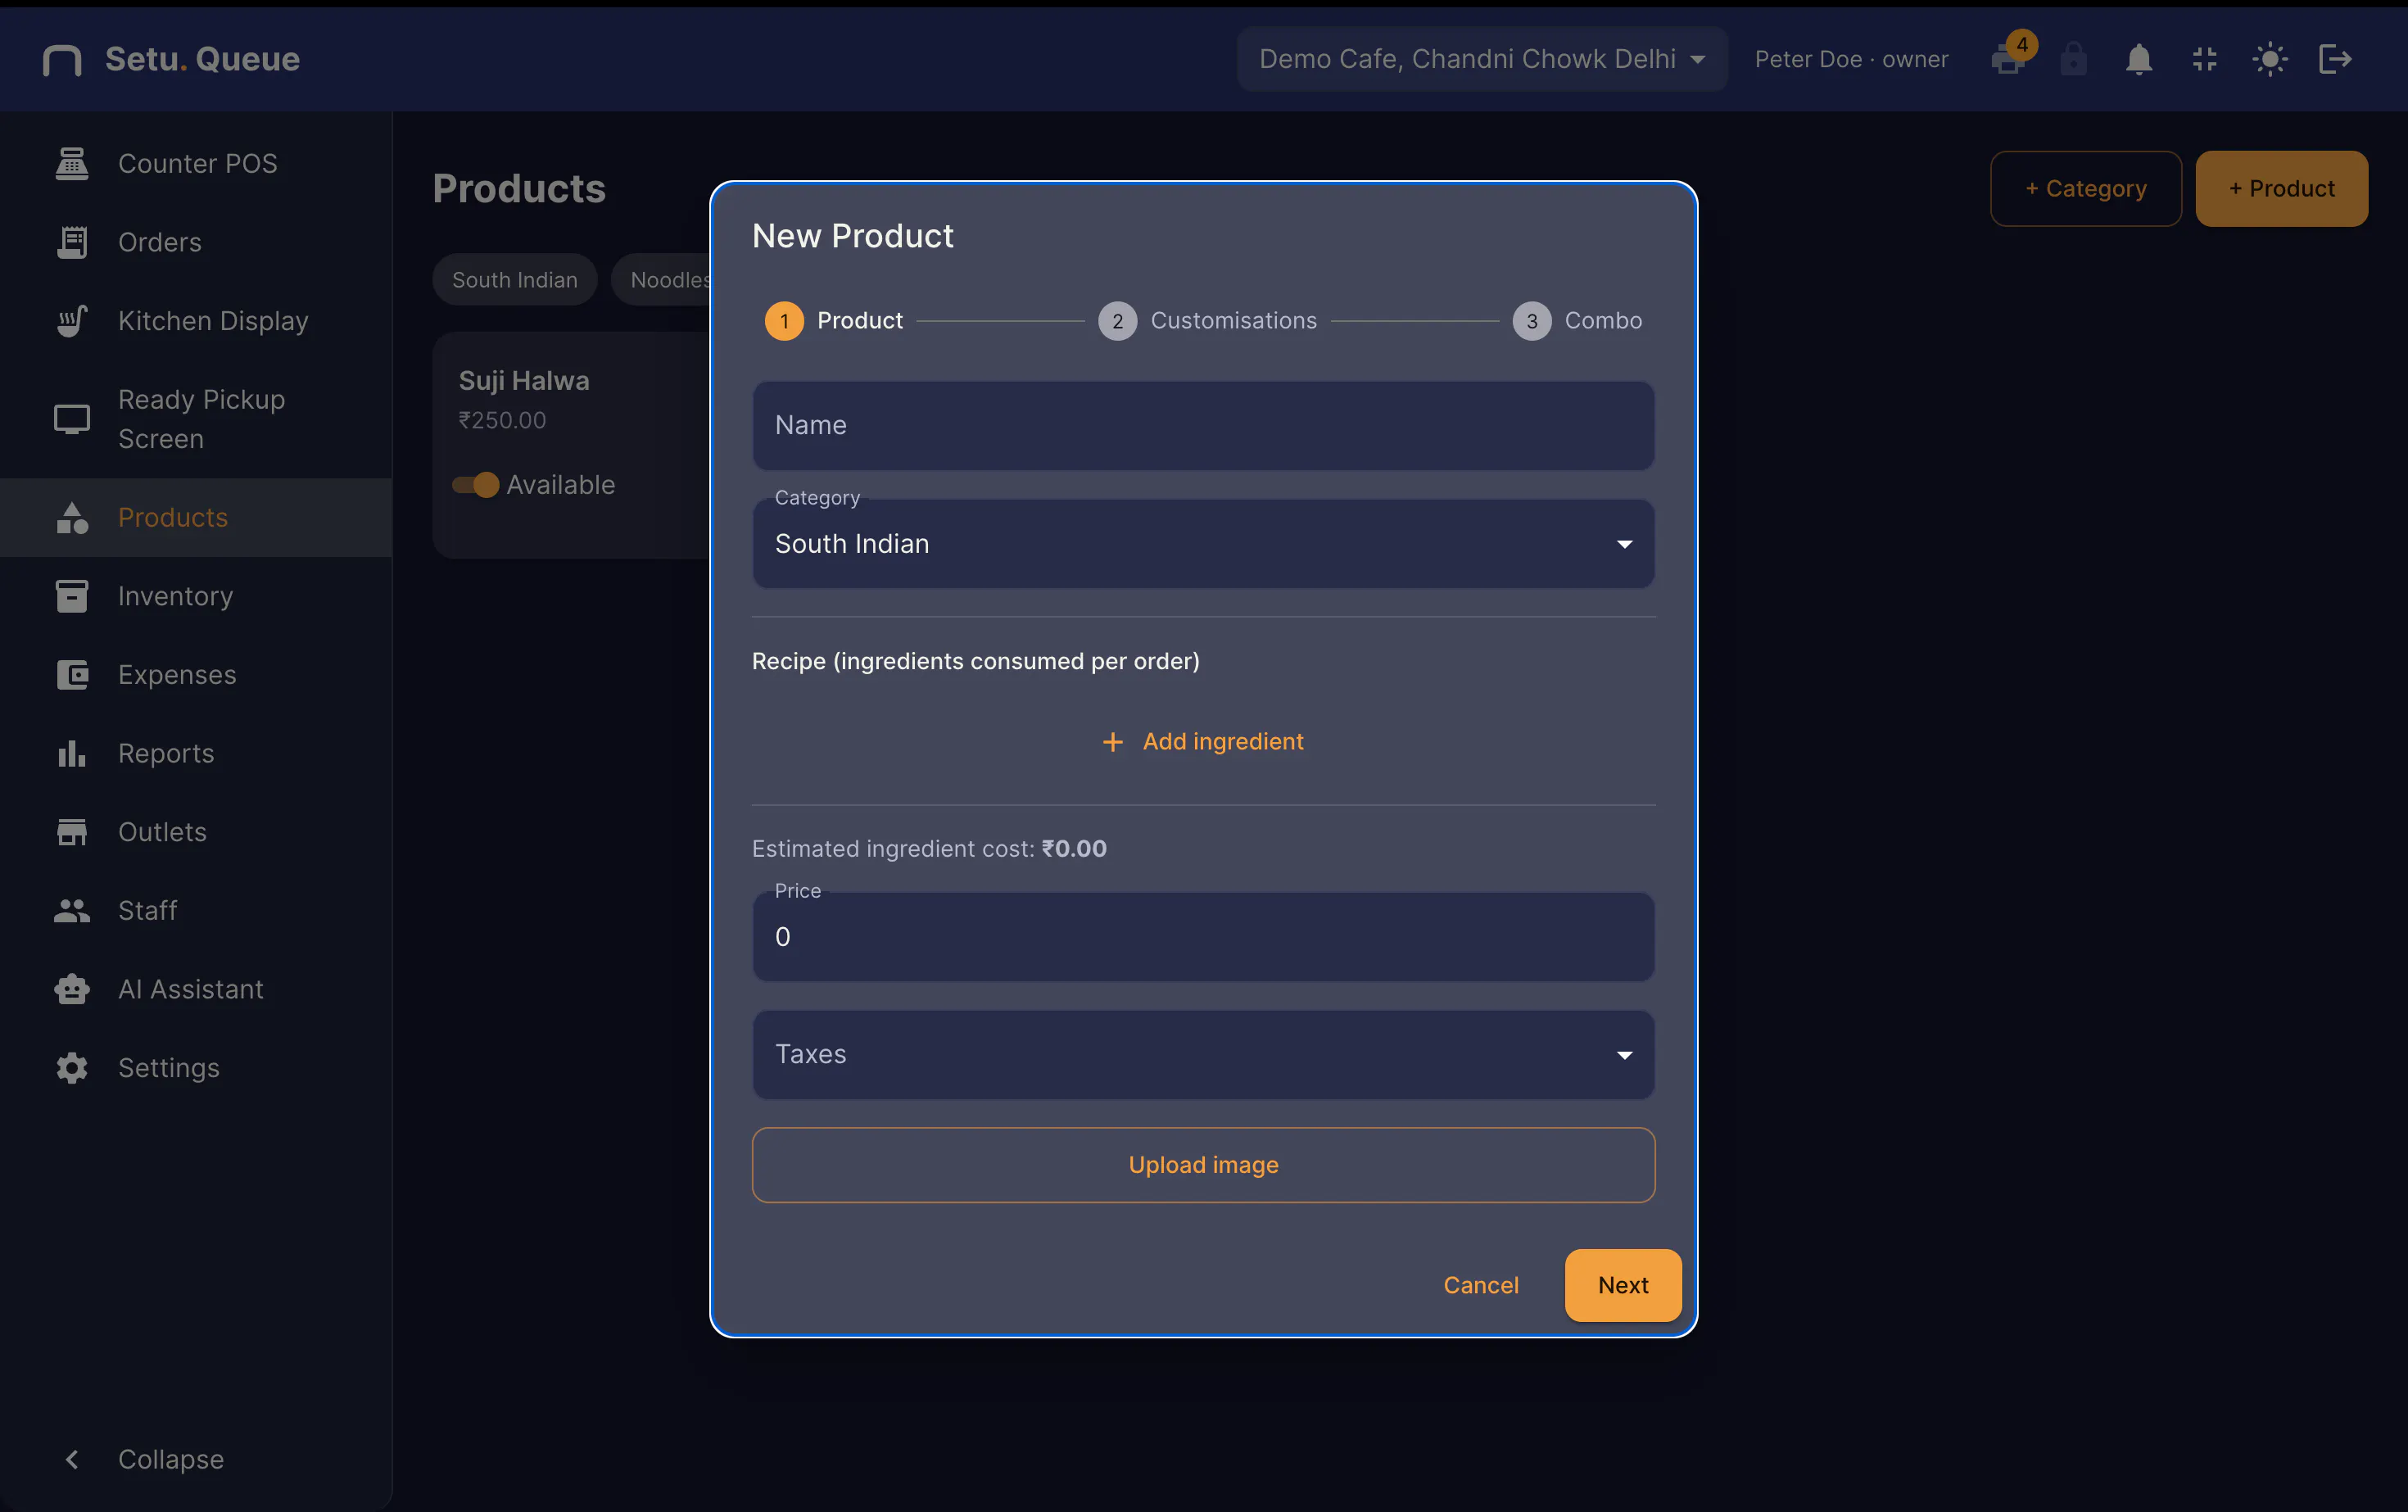Screen dimensions: 2408x1512
Task: Open AI Assistant menu item
Action: click(x=196, y=989)
